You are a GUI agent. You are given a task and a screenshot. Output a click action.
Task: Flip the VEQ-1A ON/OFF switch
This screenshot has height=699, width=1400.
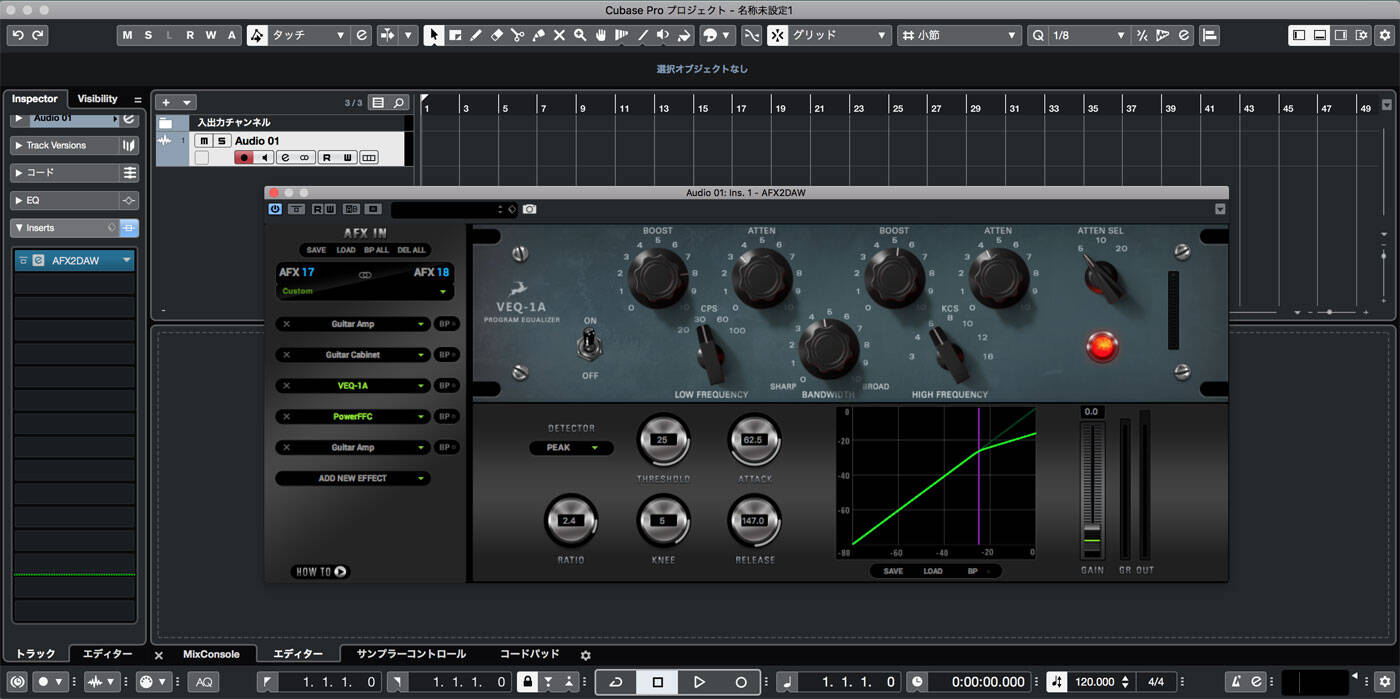coord(590,347)
